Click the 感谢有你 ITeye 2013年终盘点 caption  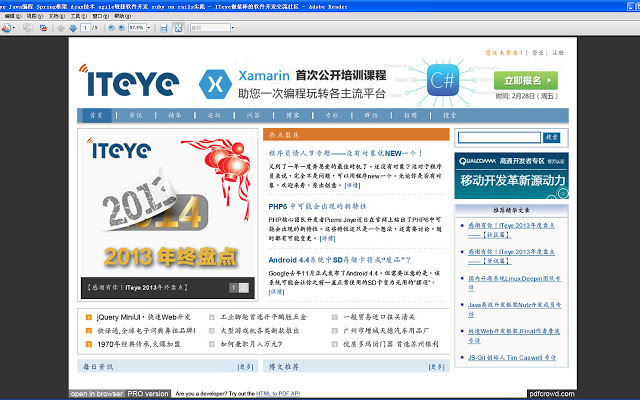(137, 288)
